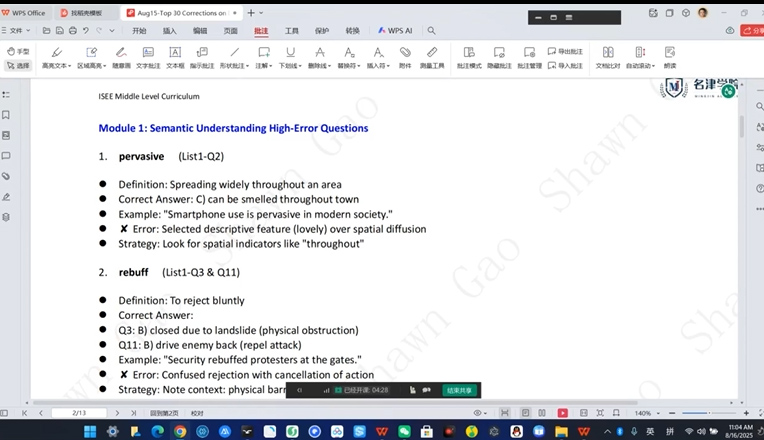Click the 测量工具 measuring tool icon

coord(432,57)
